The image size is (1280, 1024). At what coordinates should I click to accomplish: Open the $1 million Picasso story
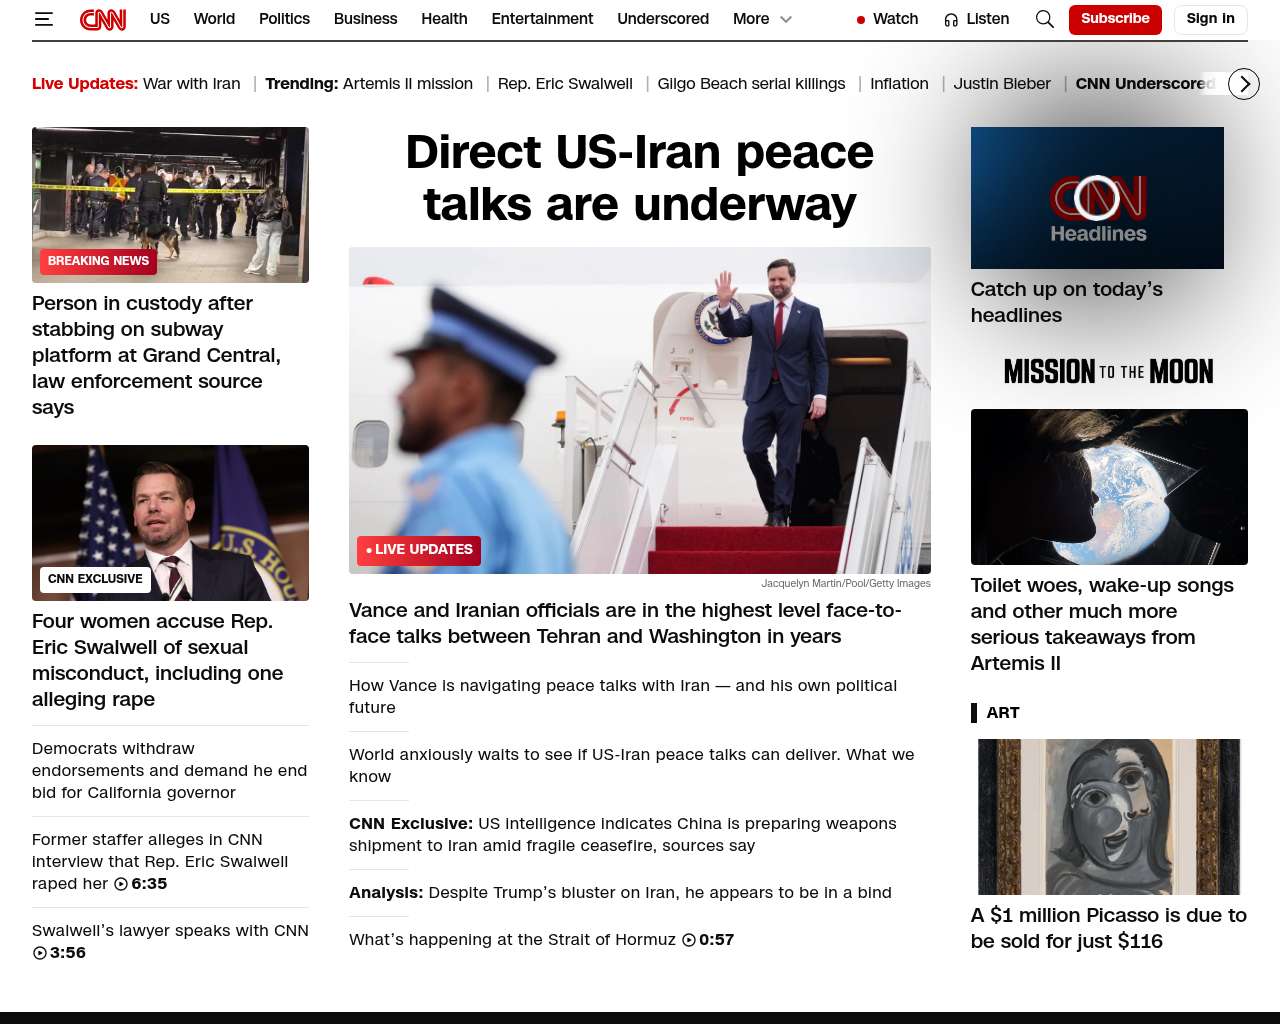[x=1109, y=928]
